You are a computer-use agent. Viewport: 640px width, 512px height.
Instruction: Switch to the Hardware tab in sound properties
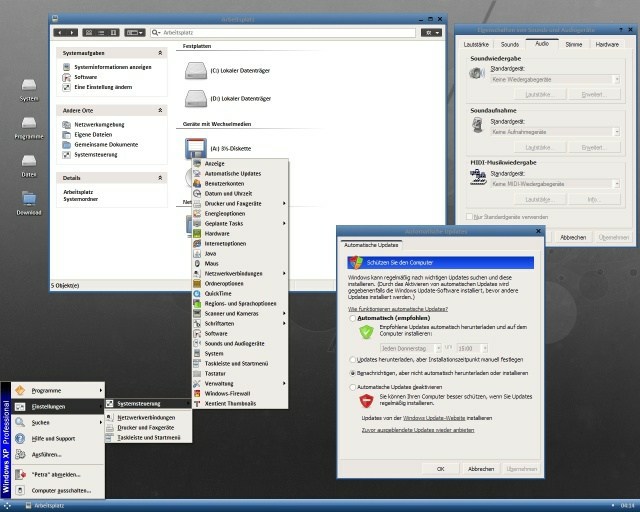coord(607,45)
